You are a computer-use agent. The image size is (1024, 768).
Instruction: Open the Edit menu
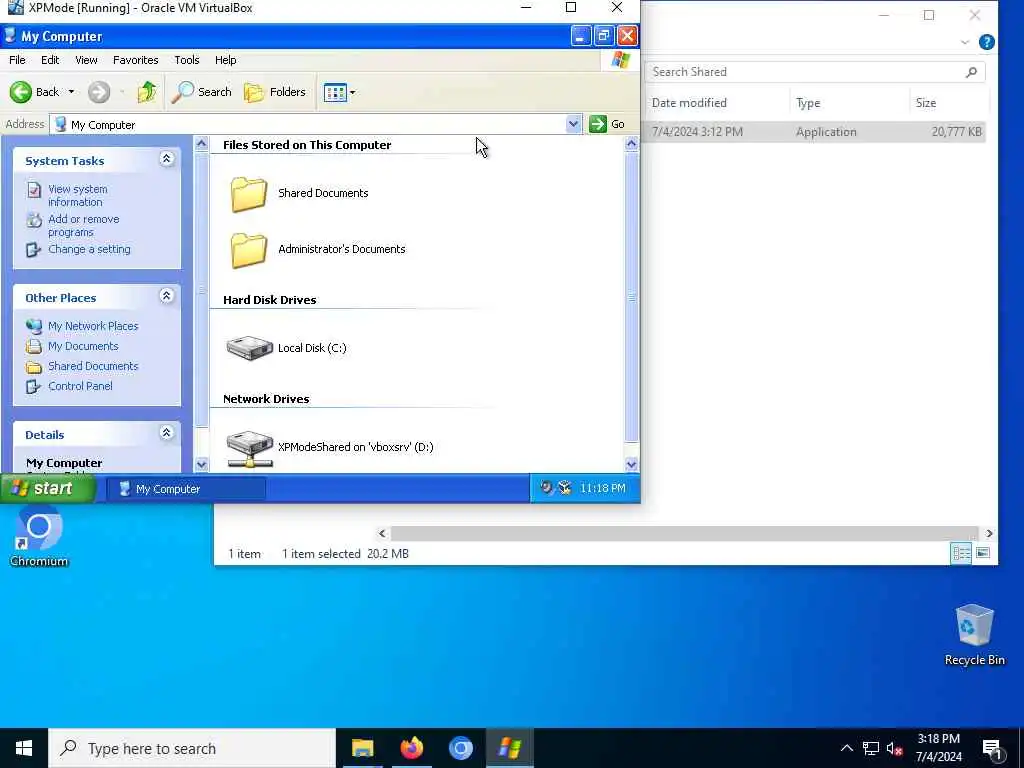click(50, 60)
